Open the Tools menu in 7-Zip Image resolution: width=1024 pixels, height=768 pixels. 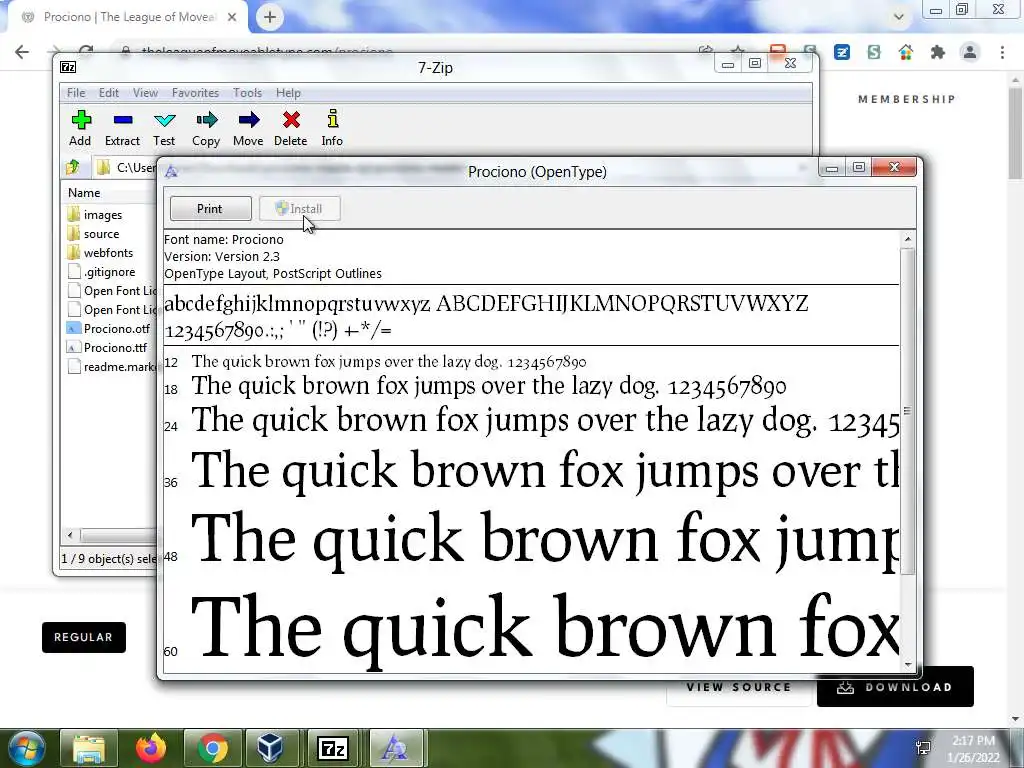tap(247, 93)
